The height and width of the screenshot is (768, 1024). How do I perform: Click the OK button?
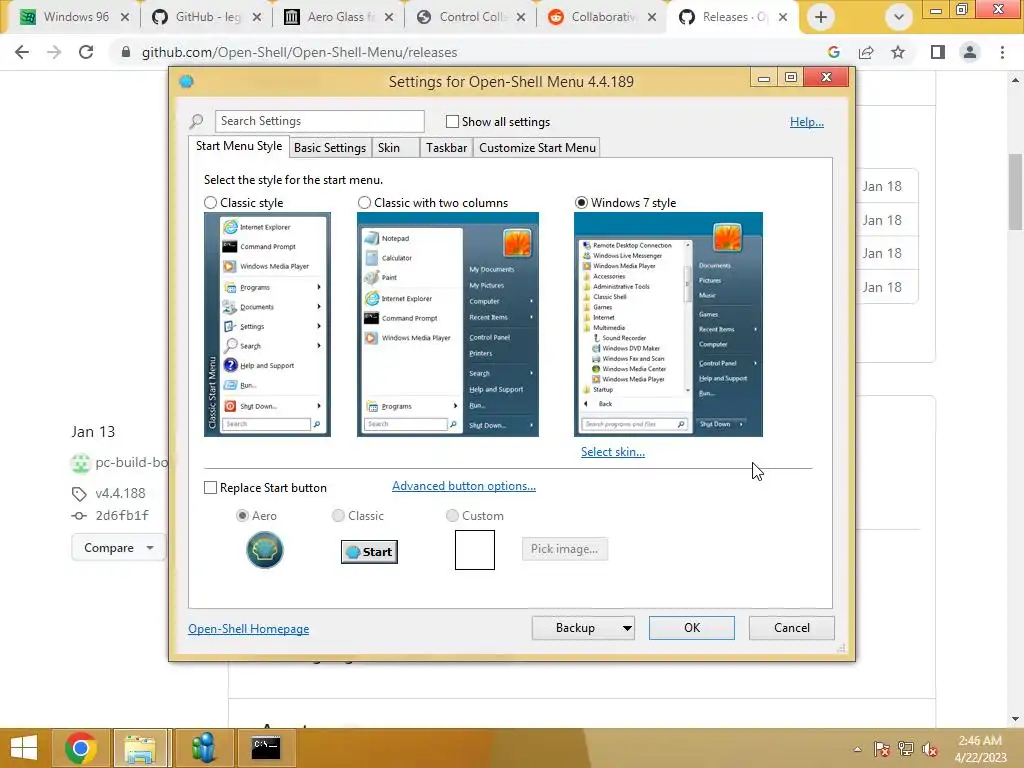pos(692,628)
